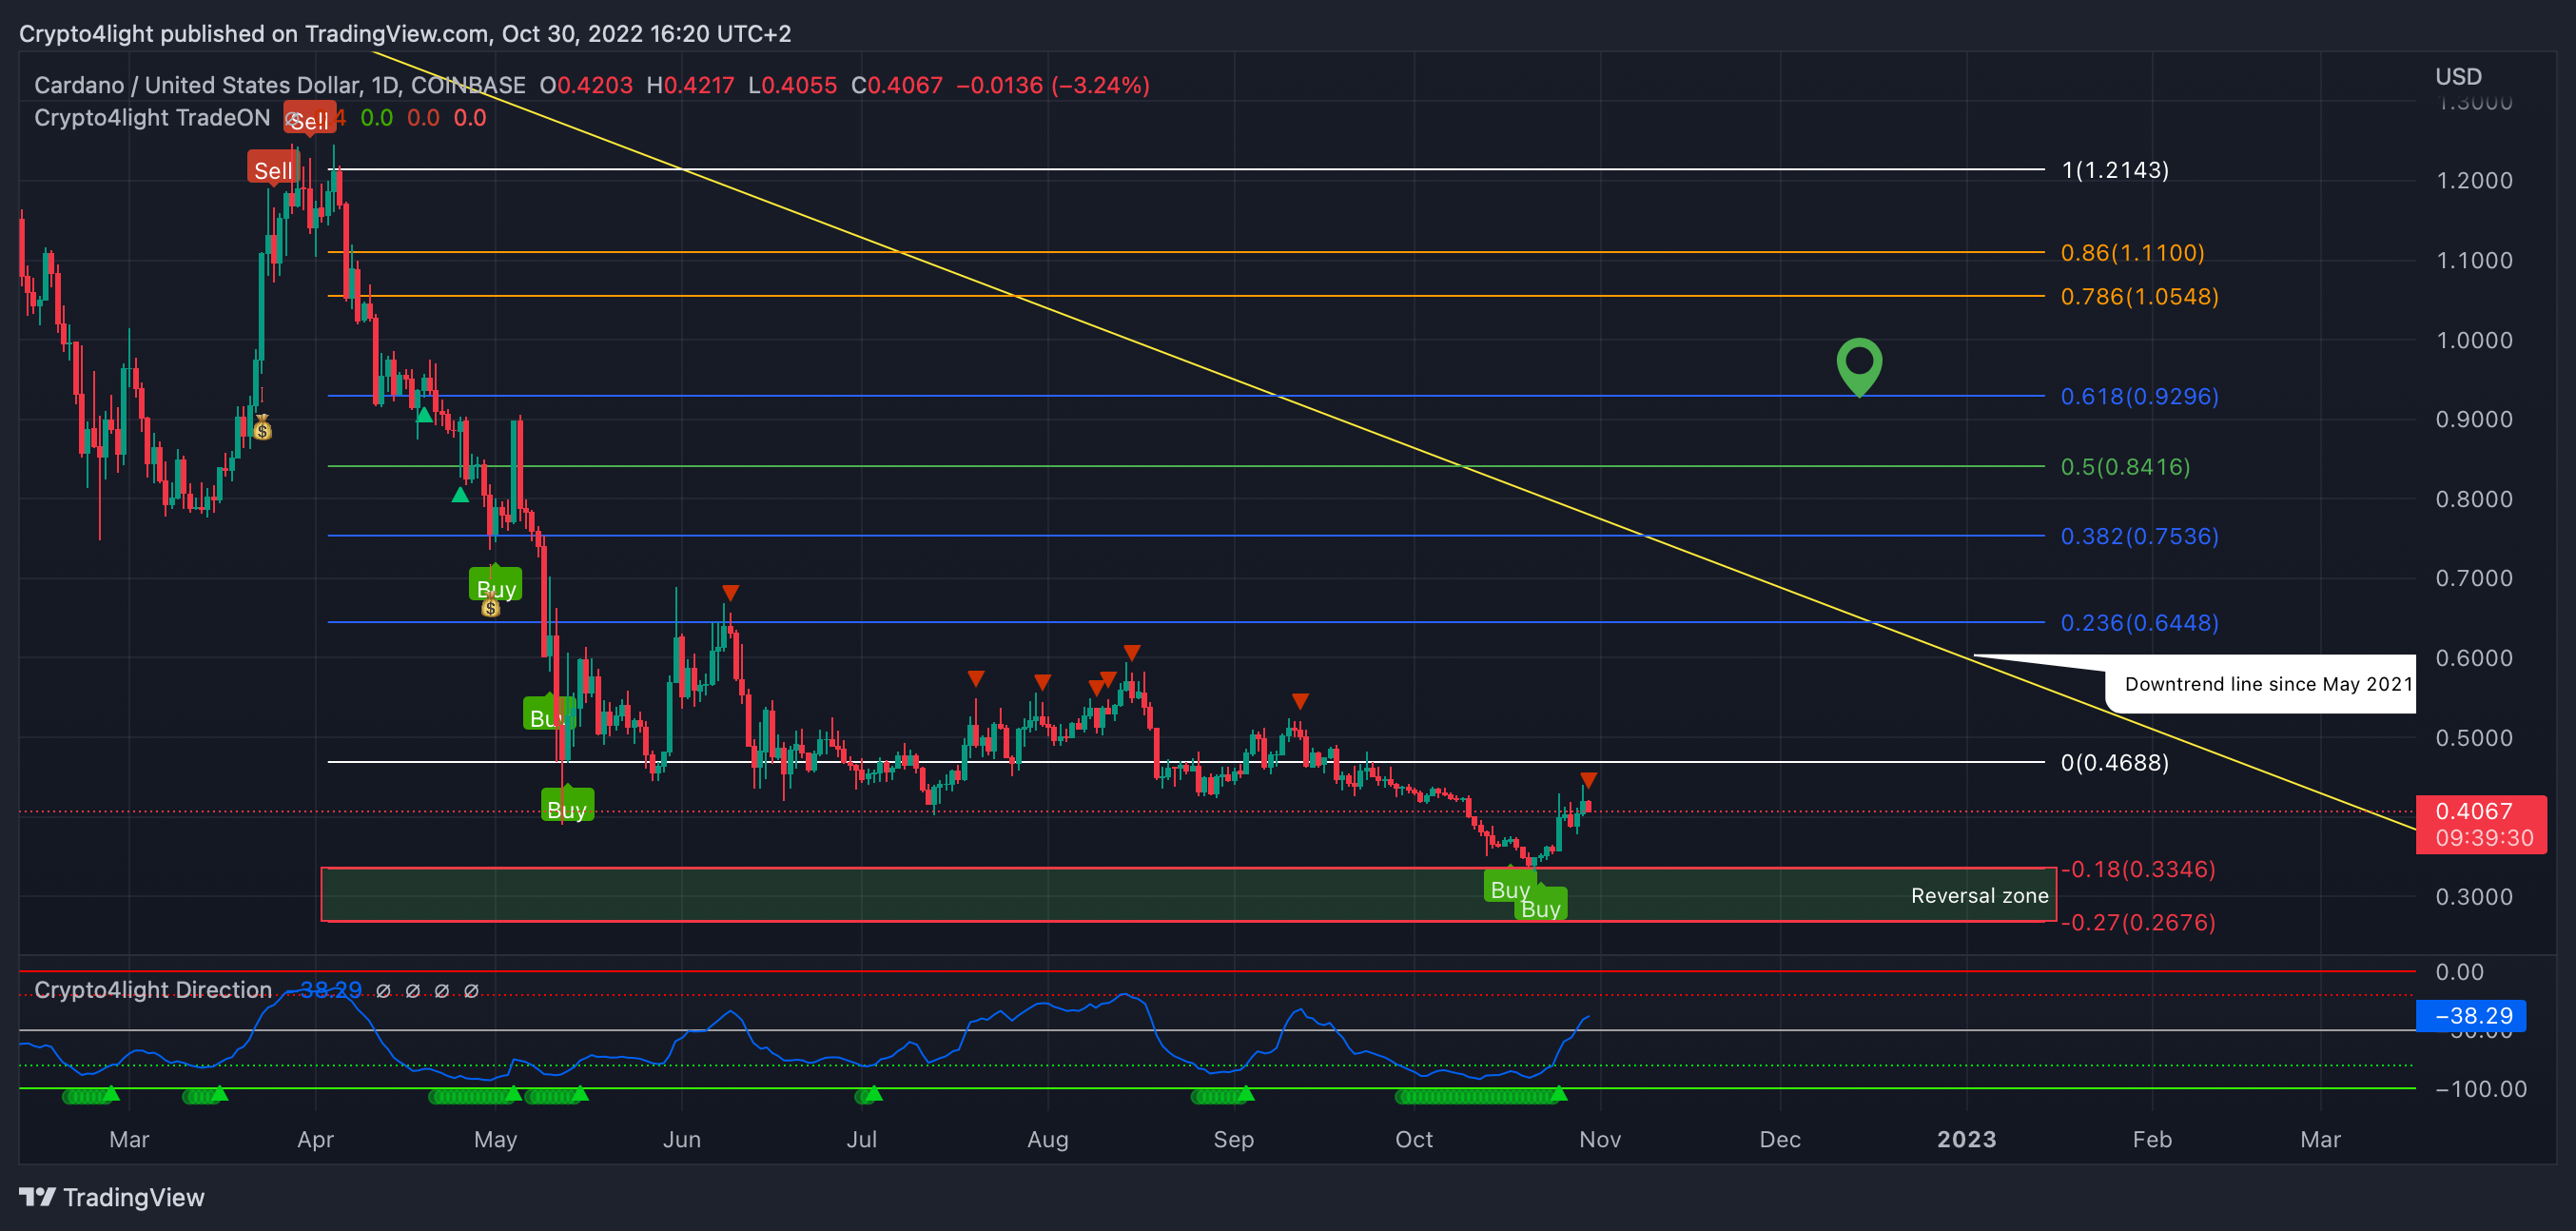
Task: Click the red triangle above the mid-August high
Action: (1131, 653)
